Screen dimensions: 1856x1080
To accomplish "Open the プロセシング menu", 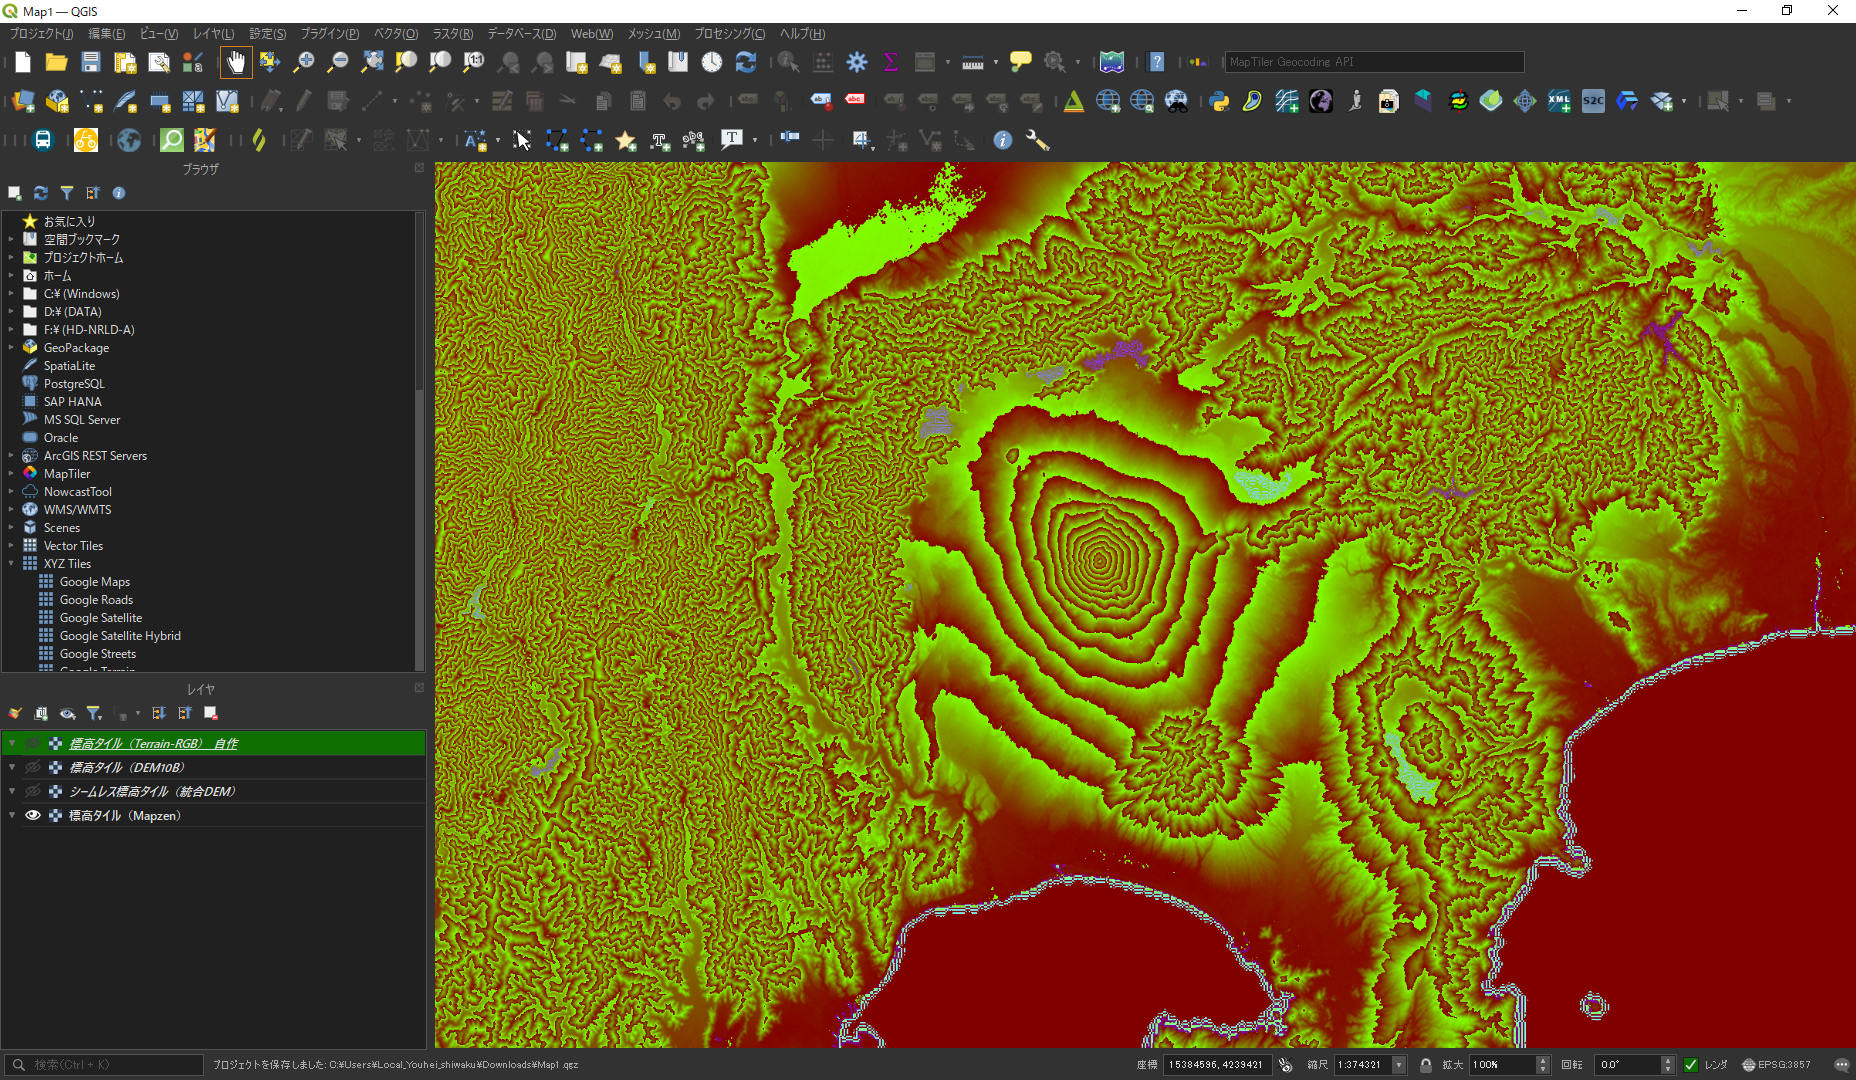I will [729, 33].
